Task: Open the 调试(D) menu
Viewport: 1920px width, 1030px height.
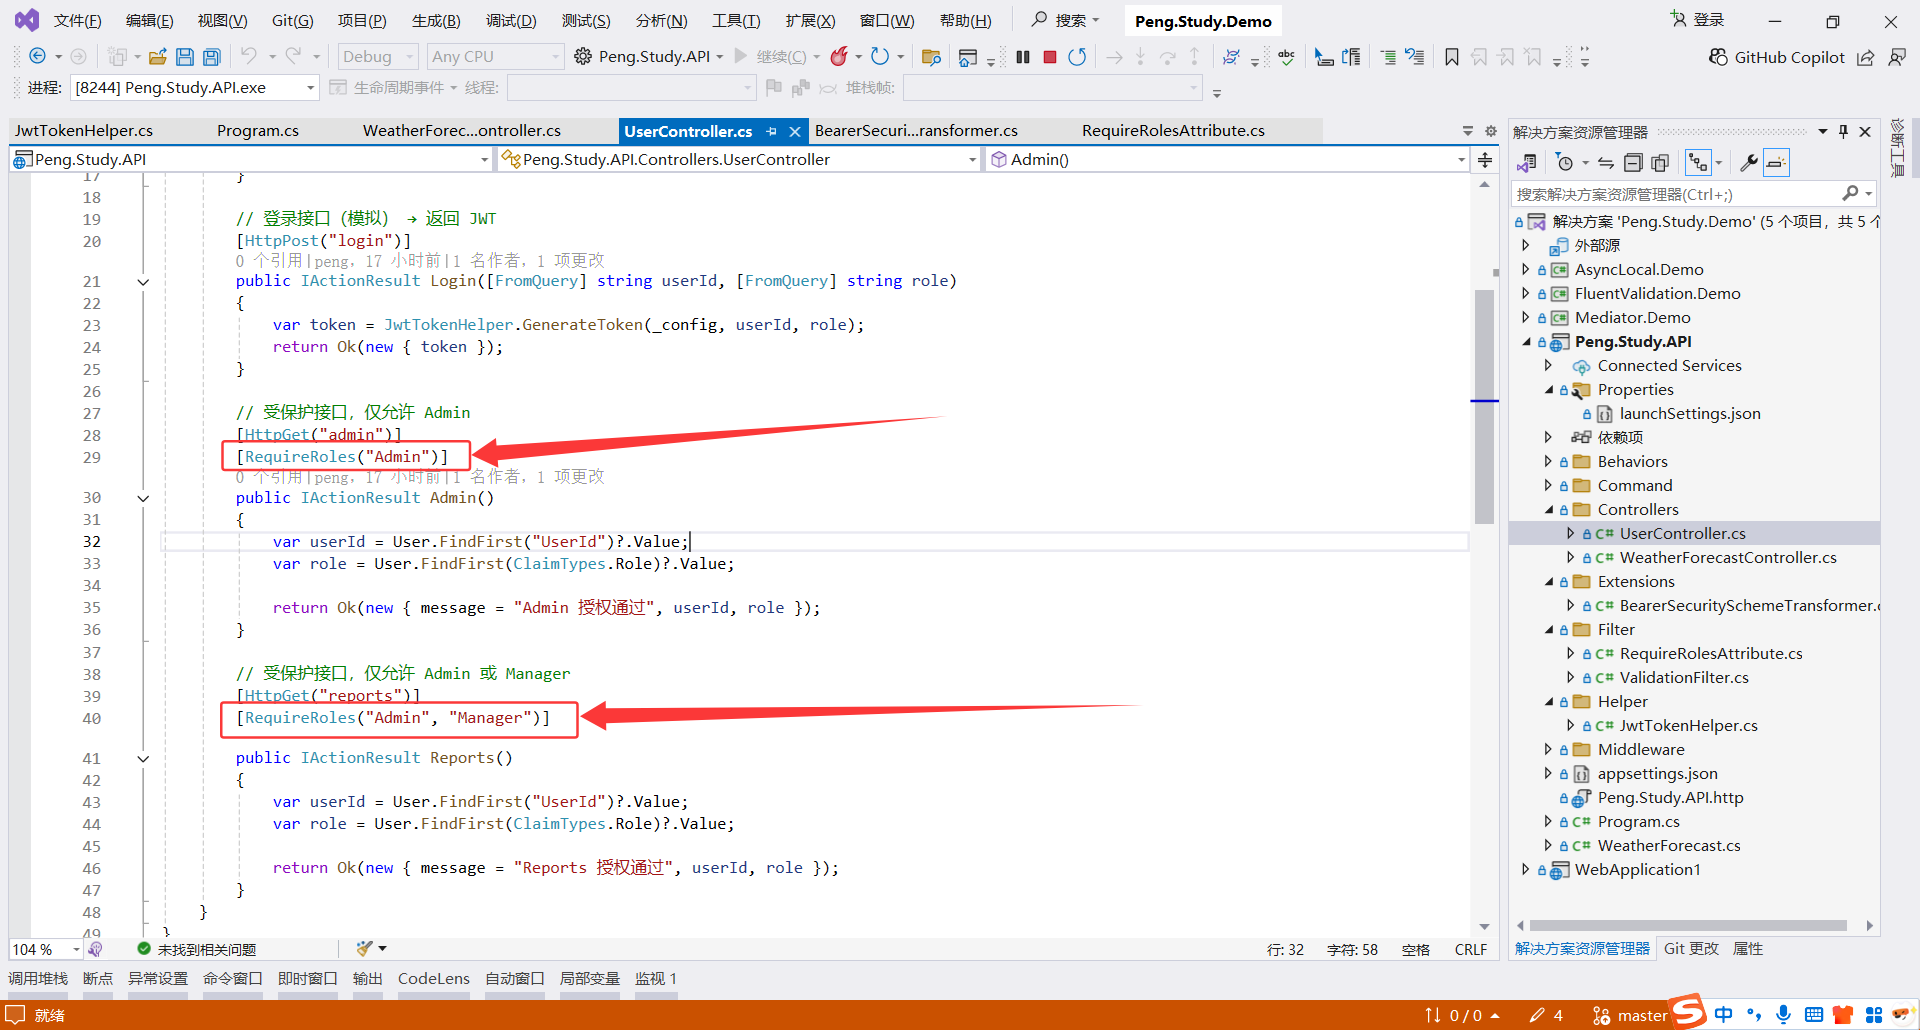Action: point(511,21)
